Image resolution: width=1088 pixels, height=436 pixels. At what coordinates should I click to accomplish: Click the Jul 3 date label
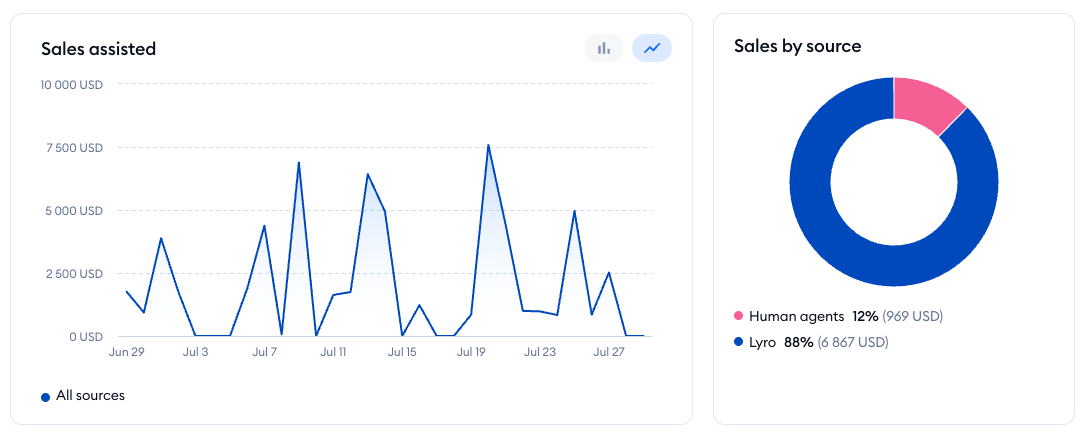point(196,353)
